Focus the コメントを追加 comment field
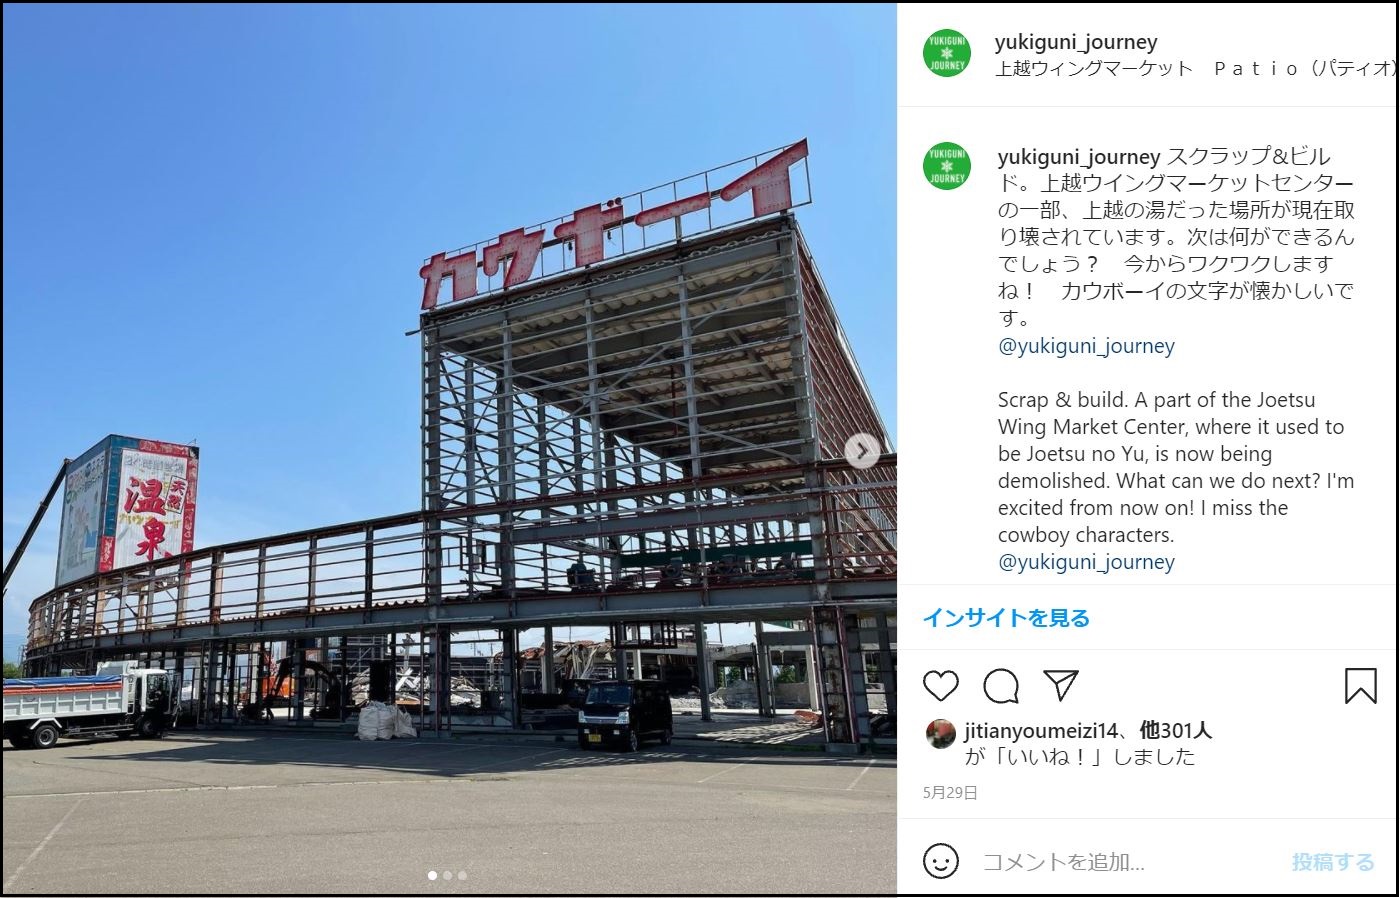 (x=1126, y=861)
